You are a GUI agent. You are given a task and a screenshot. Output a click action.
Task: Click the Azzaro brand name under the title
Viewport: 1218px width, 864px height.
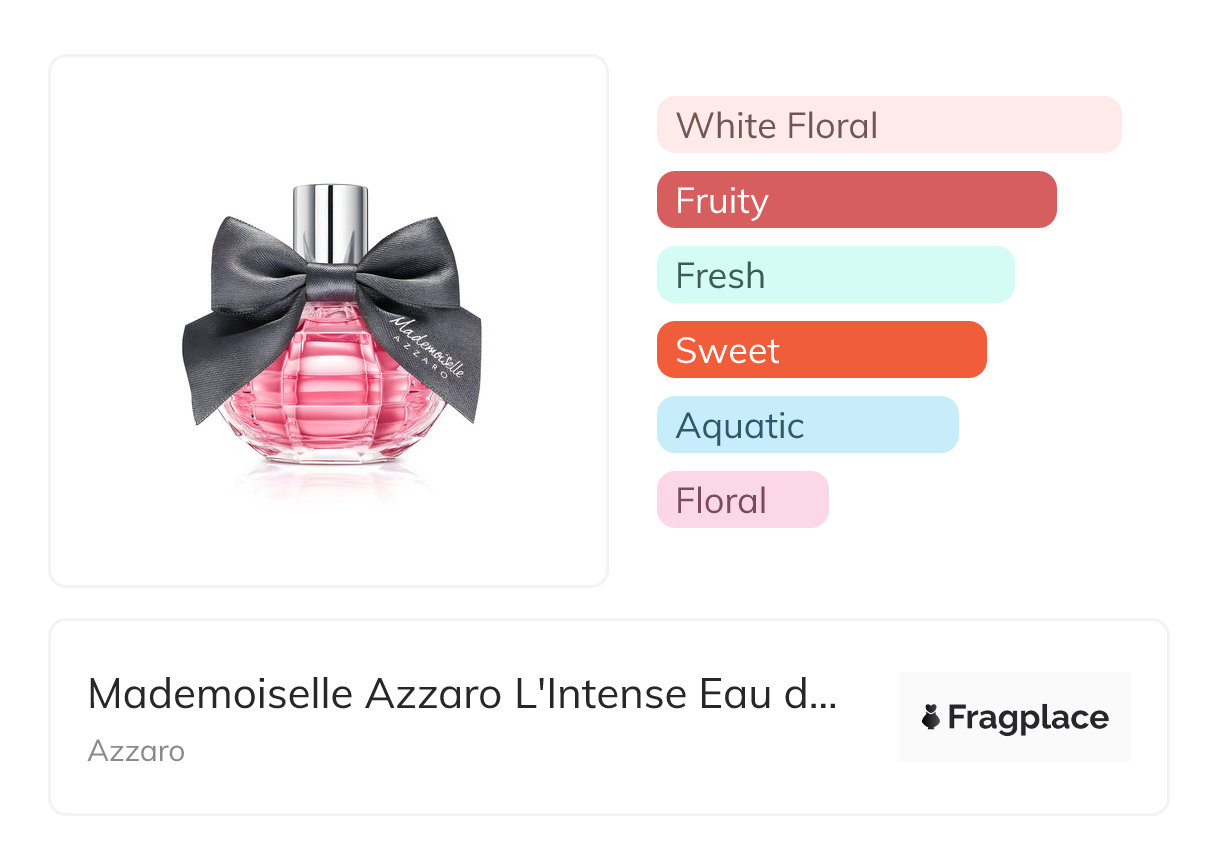[x=136, y=751]
